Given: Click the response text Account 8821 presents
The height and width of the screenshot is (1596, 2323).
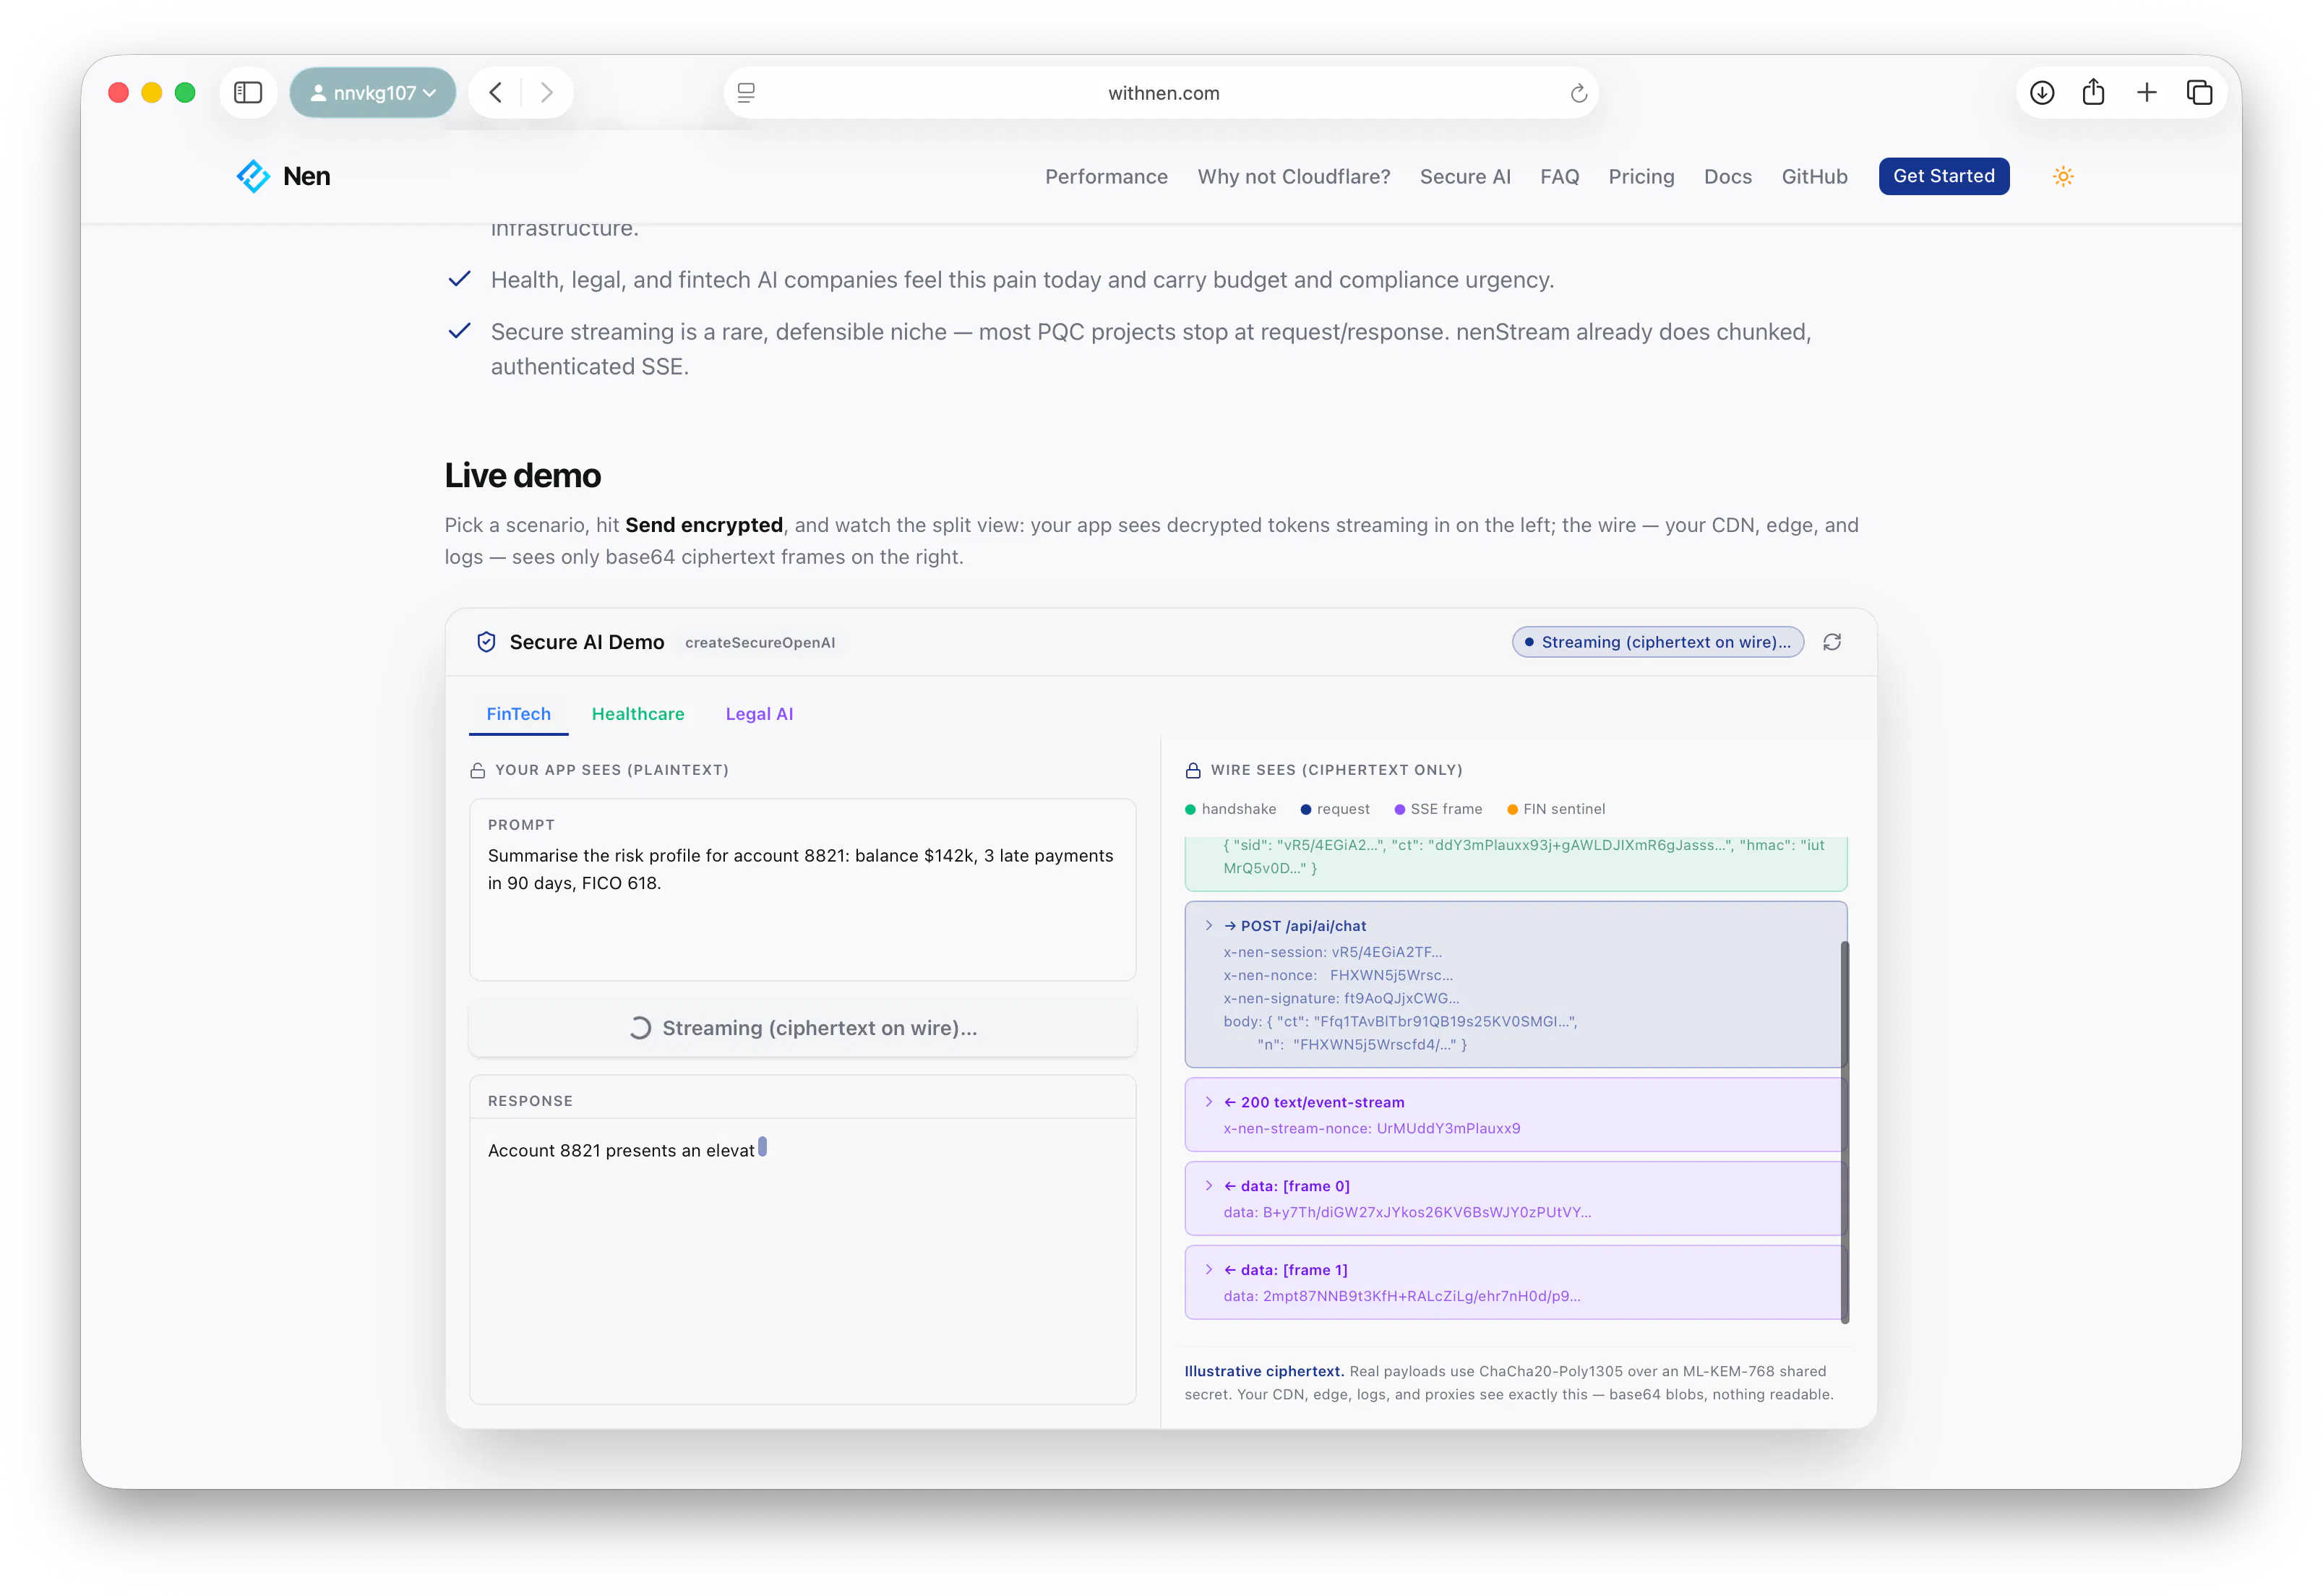Looking at the screenshot, I should pyautogui.click(x=621, y=1150).
